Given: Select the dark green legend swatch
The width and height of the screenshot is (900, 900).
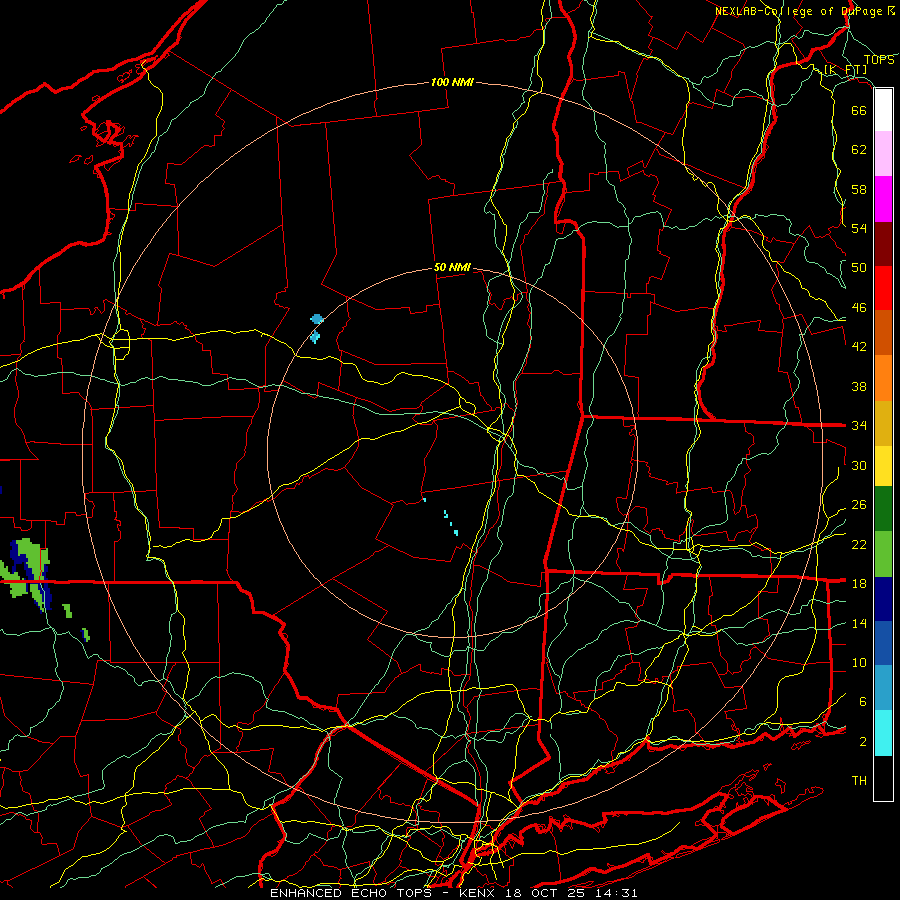Looking at the screenshot, I should (x=883, y=509).
